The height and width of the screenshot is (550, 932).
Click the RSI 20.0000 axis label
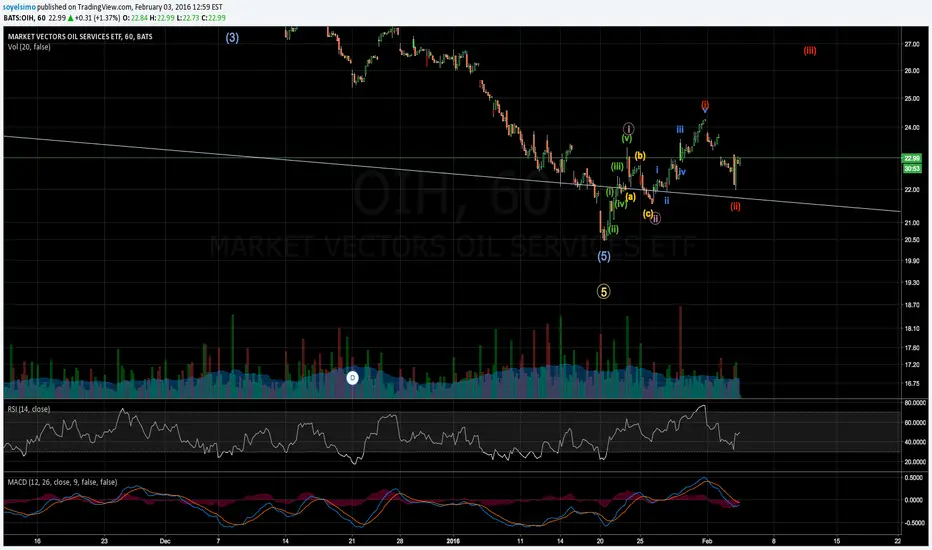[915, 462]
